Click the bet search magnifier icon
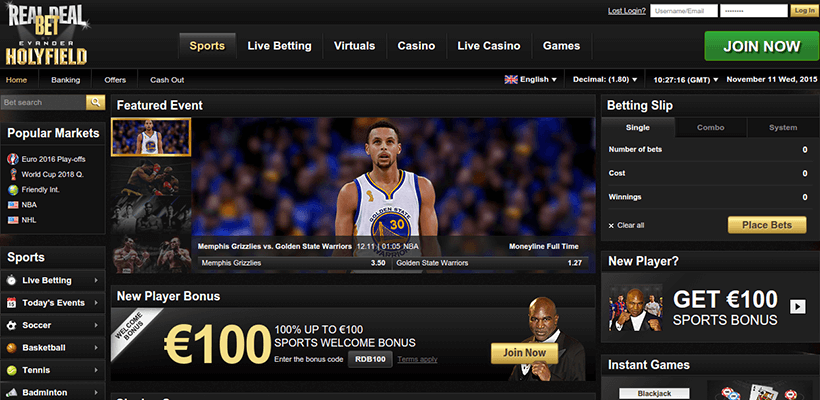This screenshot has height=400, width=820. click(x=96, y=102)
